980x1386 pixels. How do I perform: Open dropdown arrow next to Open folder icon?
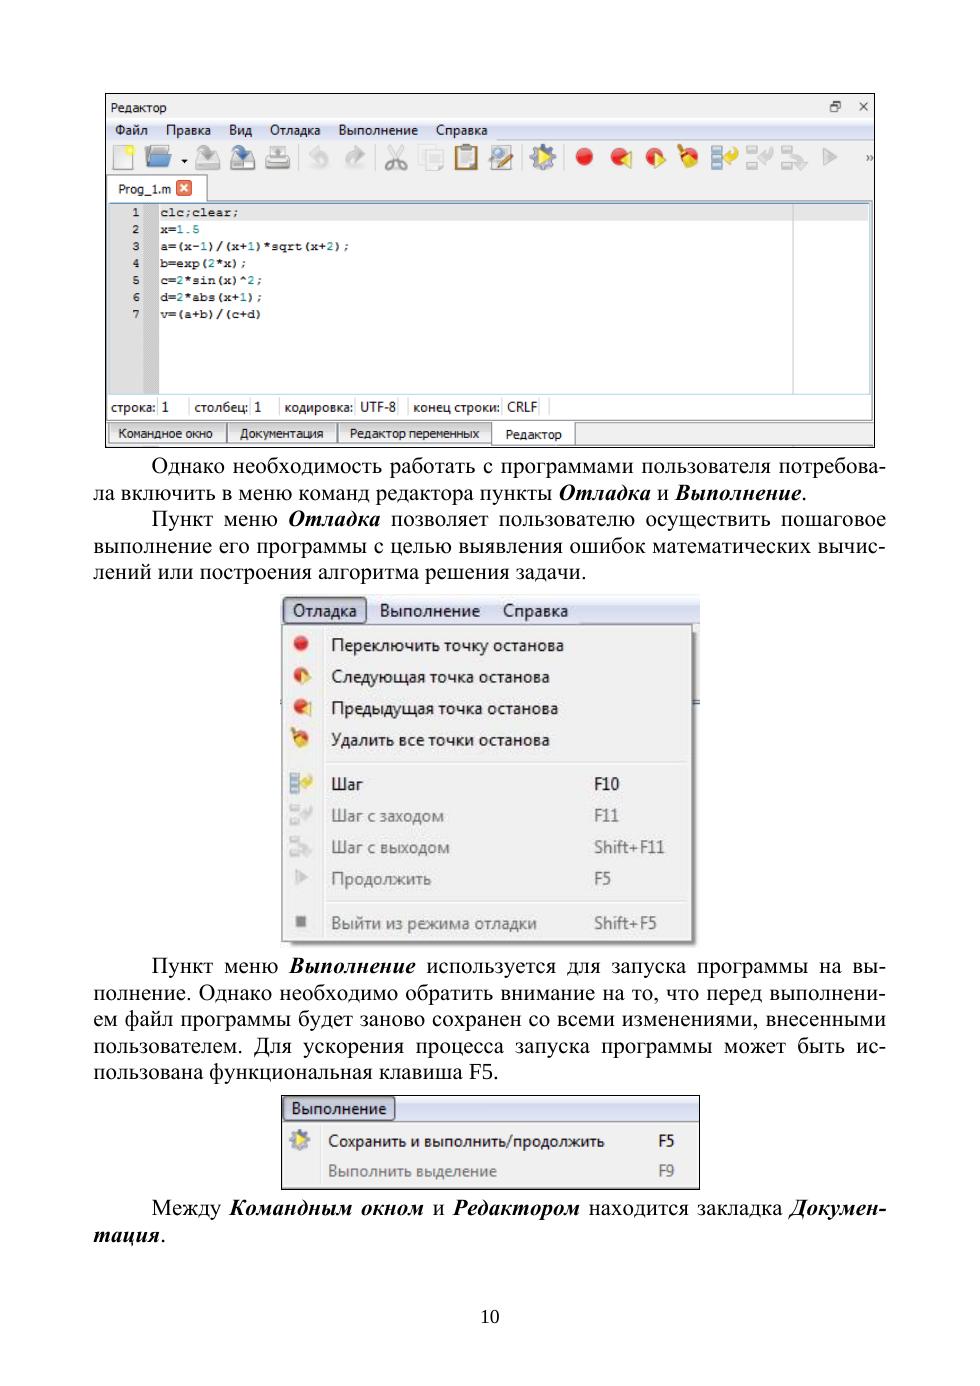[184, 159]
